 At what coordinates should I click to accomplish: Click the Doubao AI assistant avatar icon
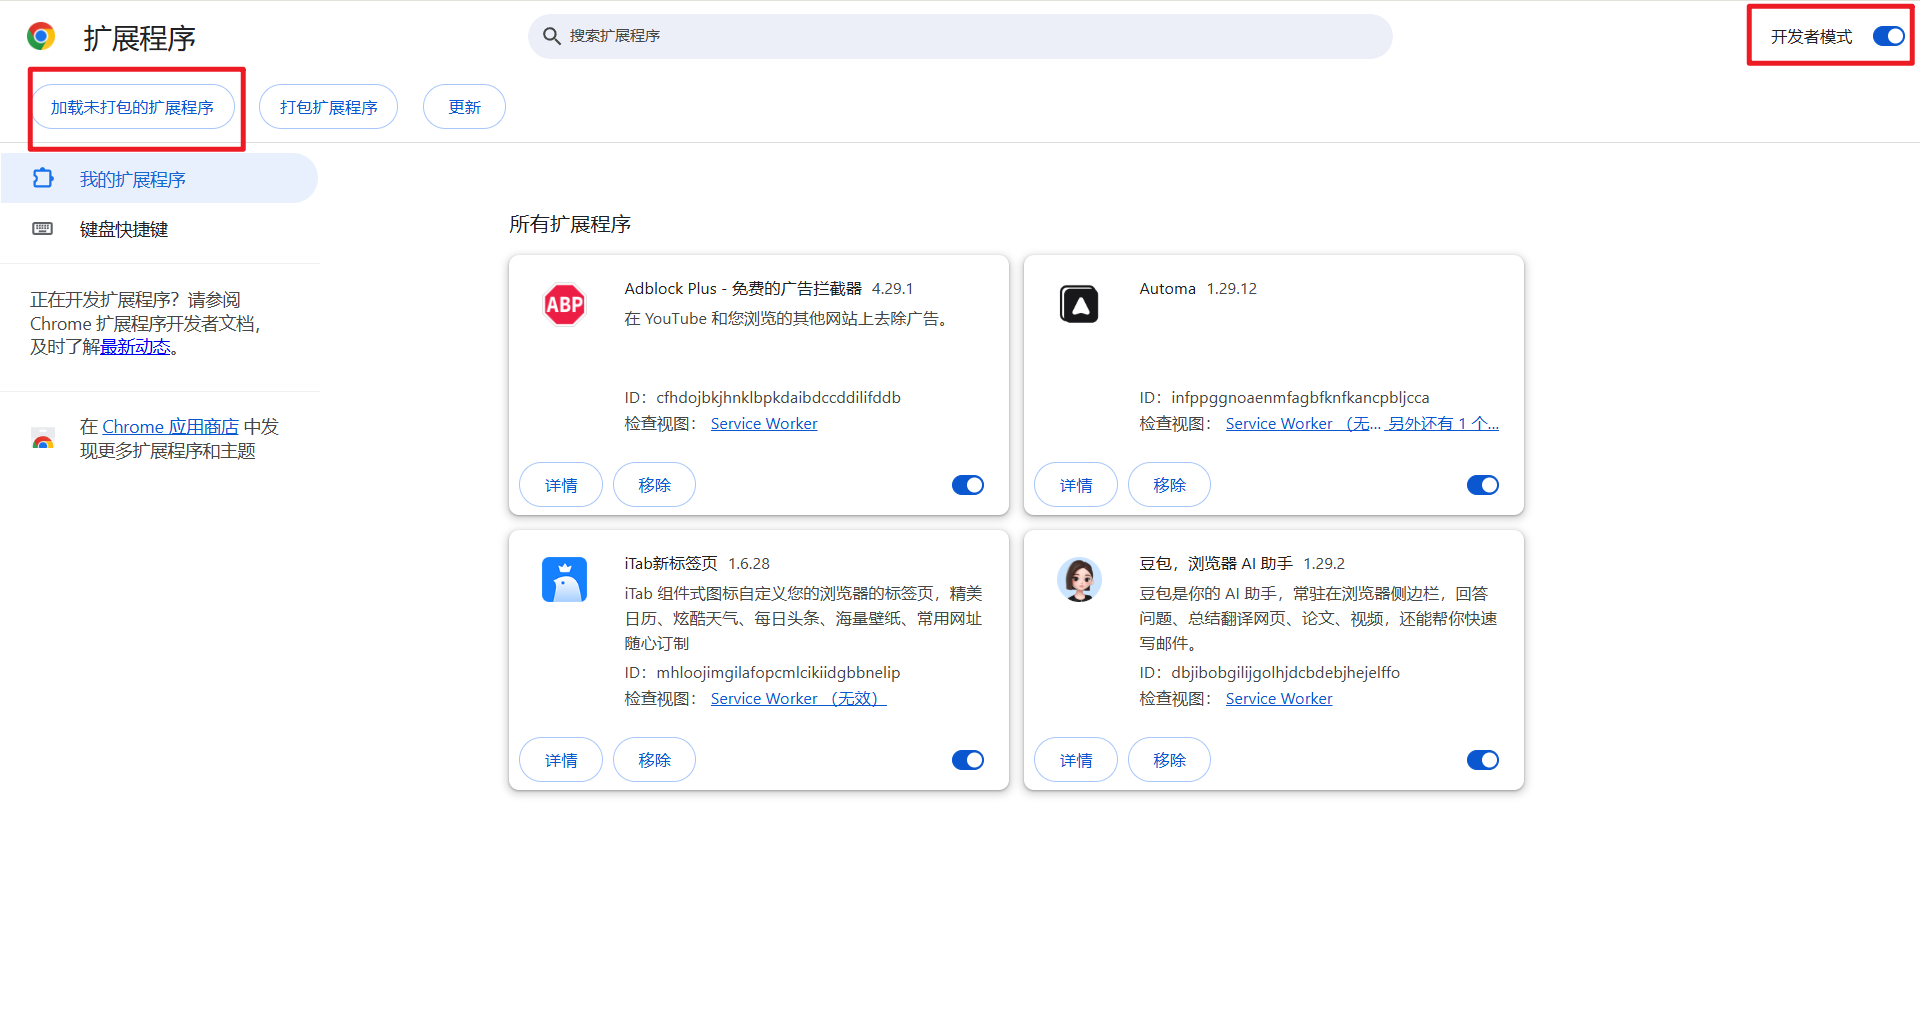click(x=1078, y=580)
